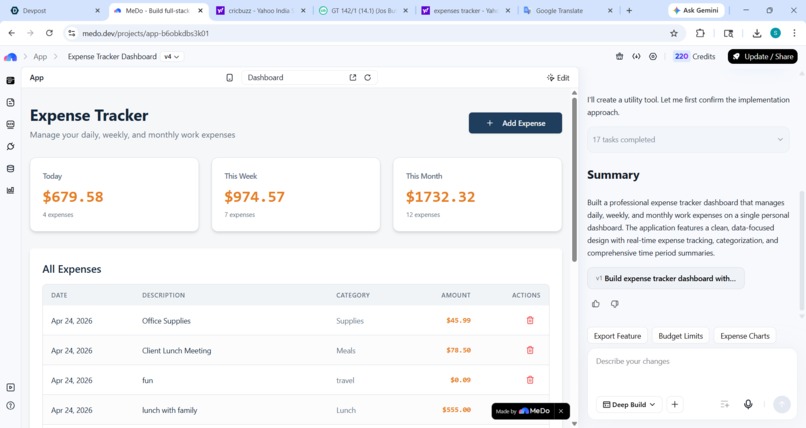Give thumbs up to the summary
Screen dimensions: 806x428
coord(596,304)
